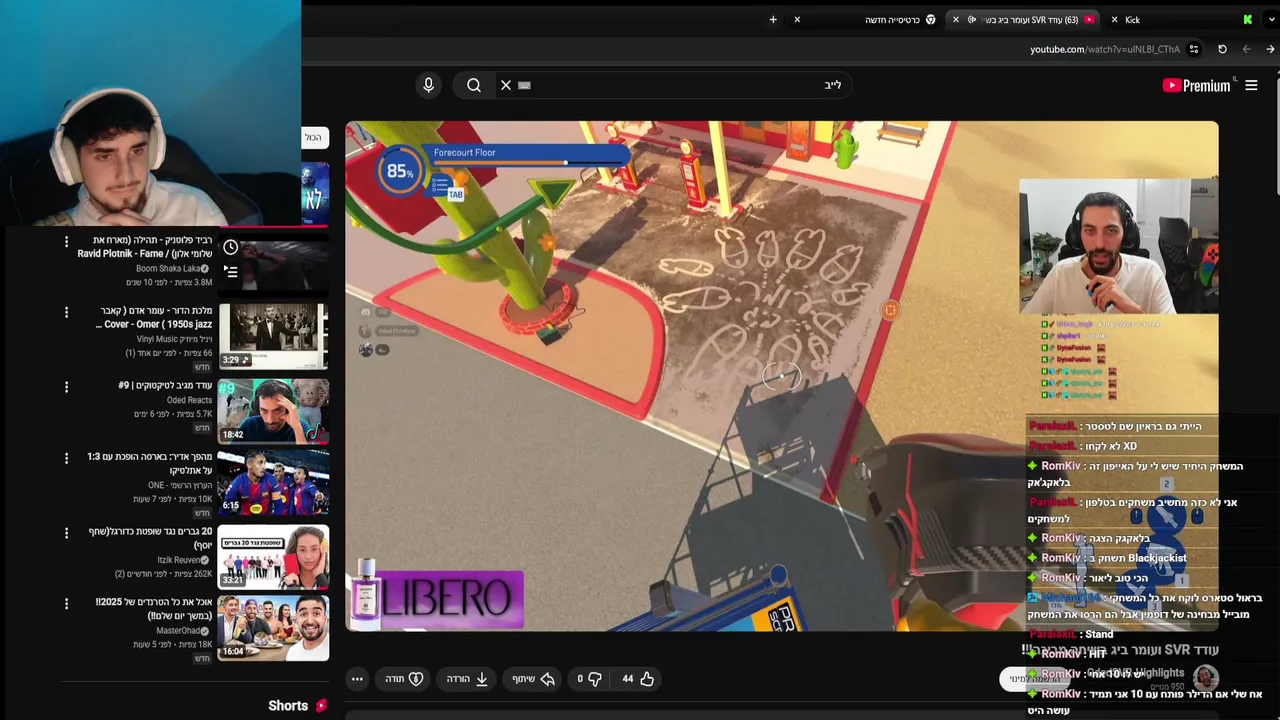
Task: Open the Shorts section icon
Action: [321, 705]
